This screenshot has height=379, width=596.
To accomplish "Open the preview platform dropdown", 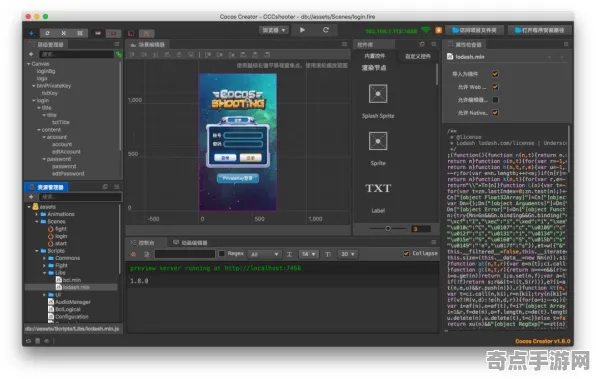I will 274,30.
